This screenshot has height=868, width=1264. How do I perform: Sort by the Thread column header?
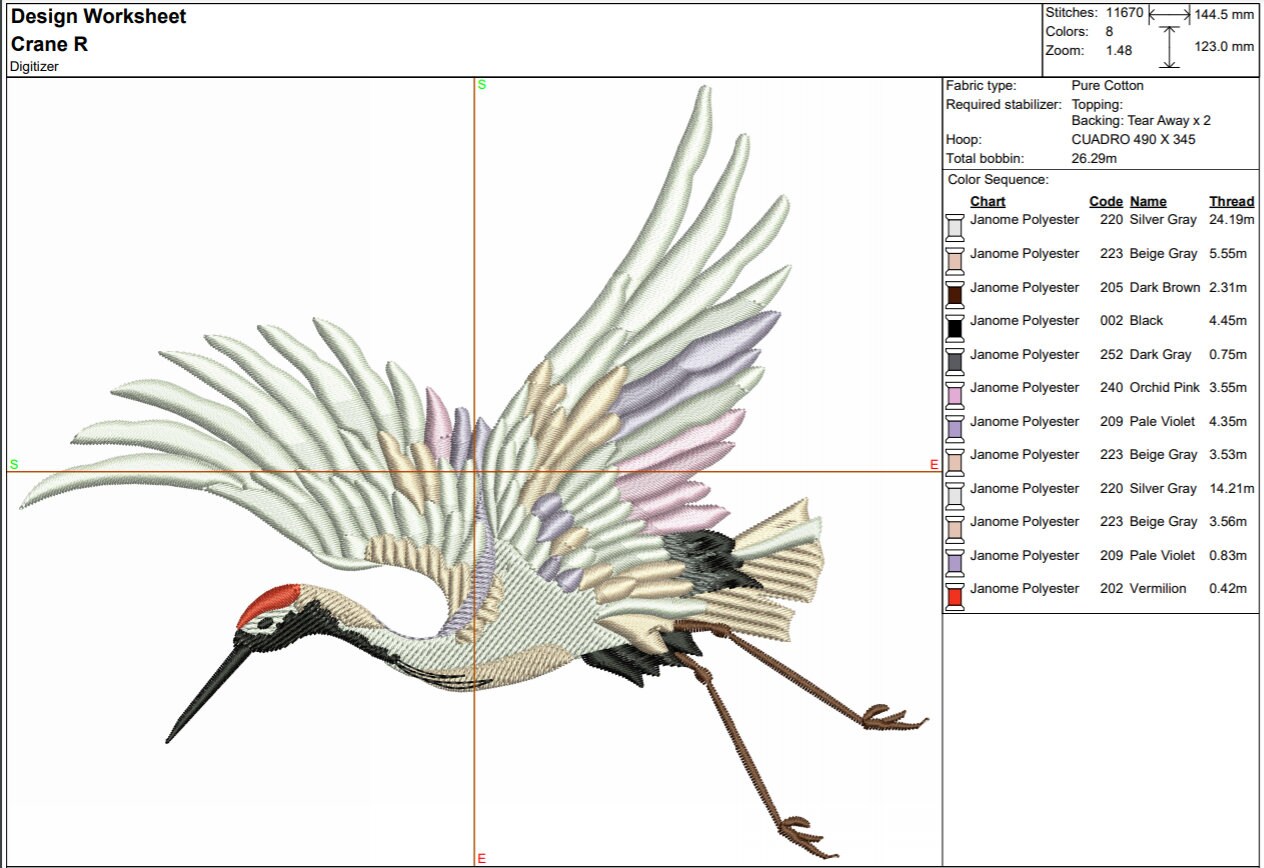(x=1231, y=201)
